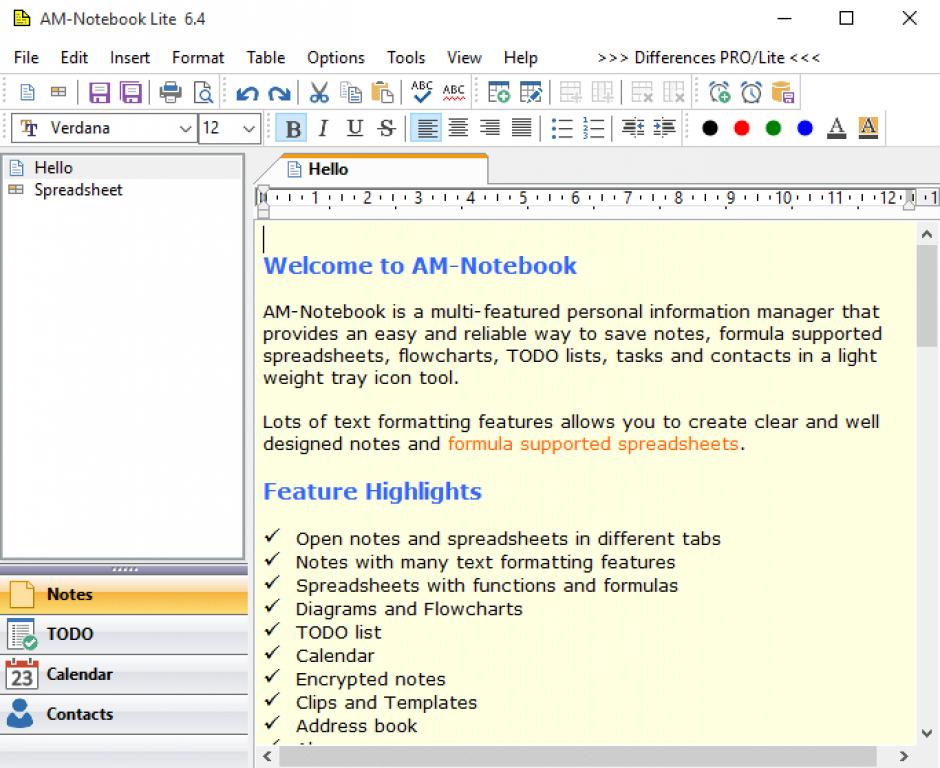This screenshot has height=768, width=940.
Task: Copy the selected text
Action: coord(351,92)
